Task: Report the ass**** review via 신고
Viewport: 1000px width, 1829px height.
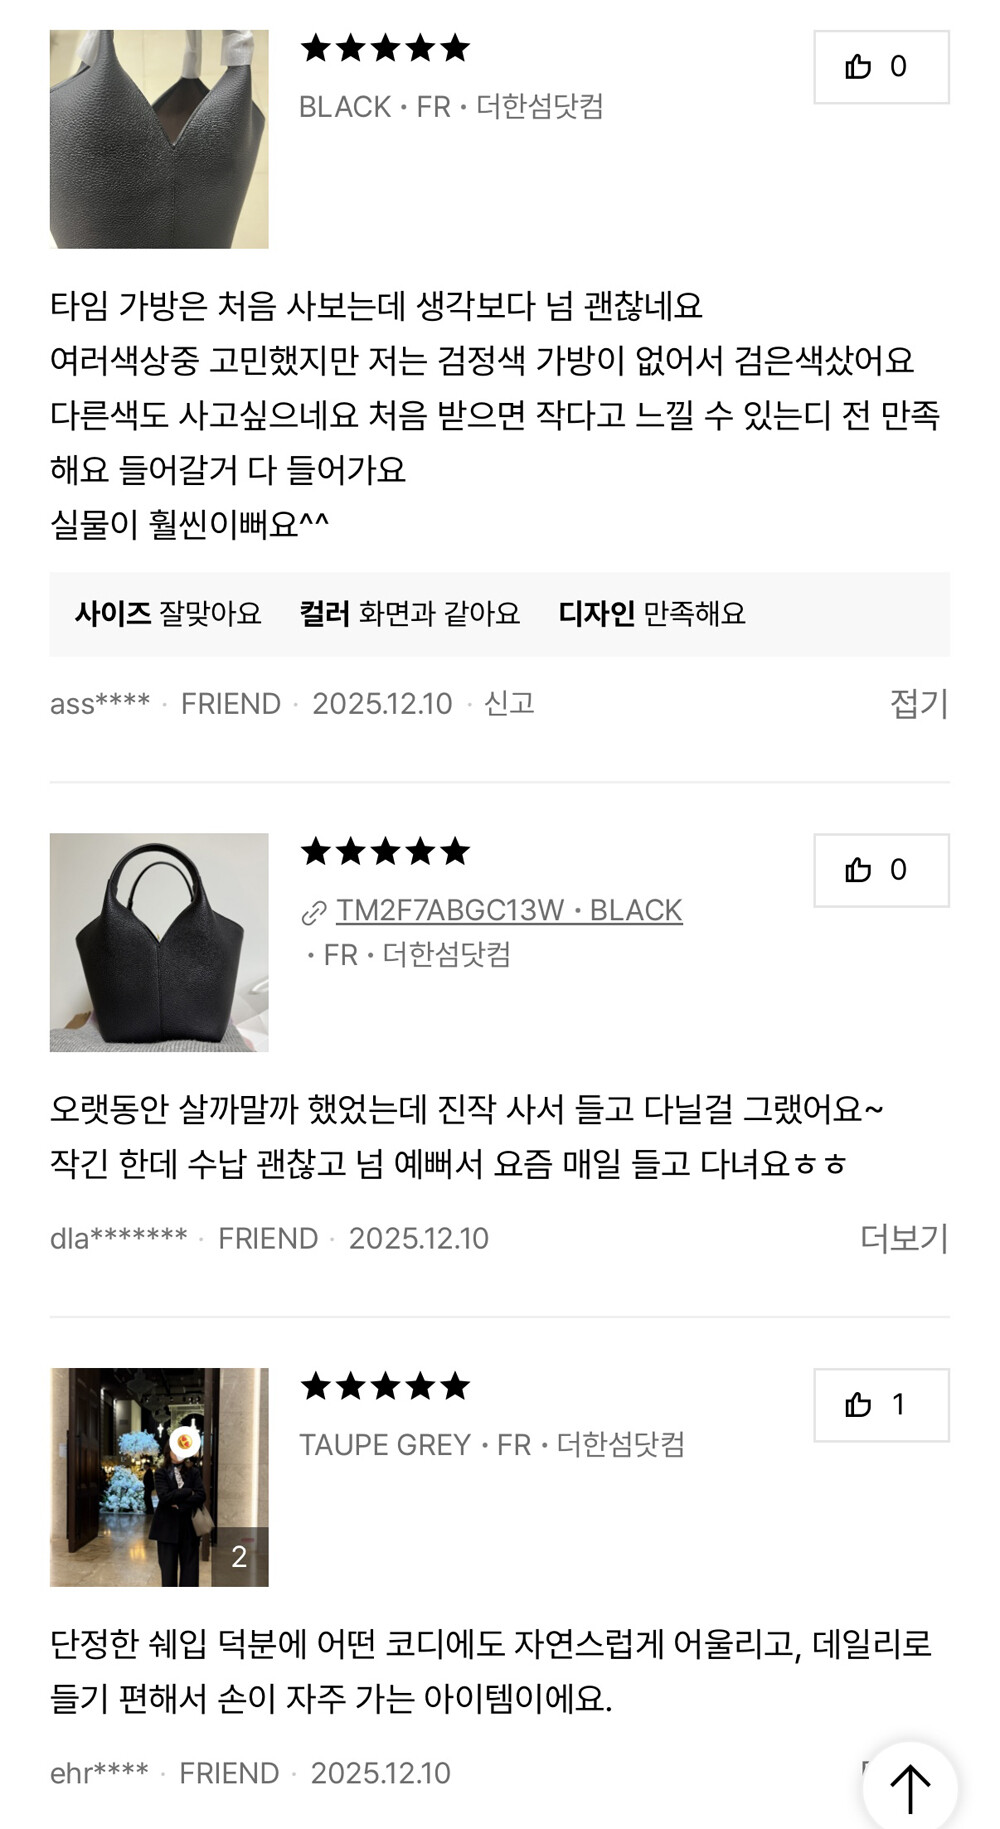Action: click(509, 703)
